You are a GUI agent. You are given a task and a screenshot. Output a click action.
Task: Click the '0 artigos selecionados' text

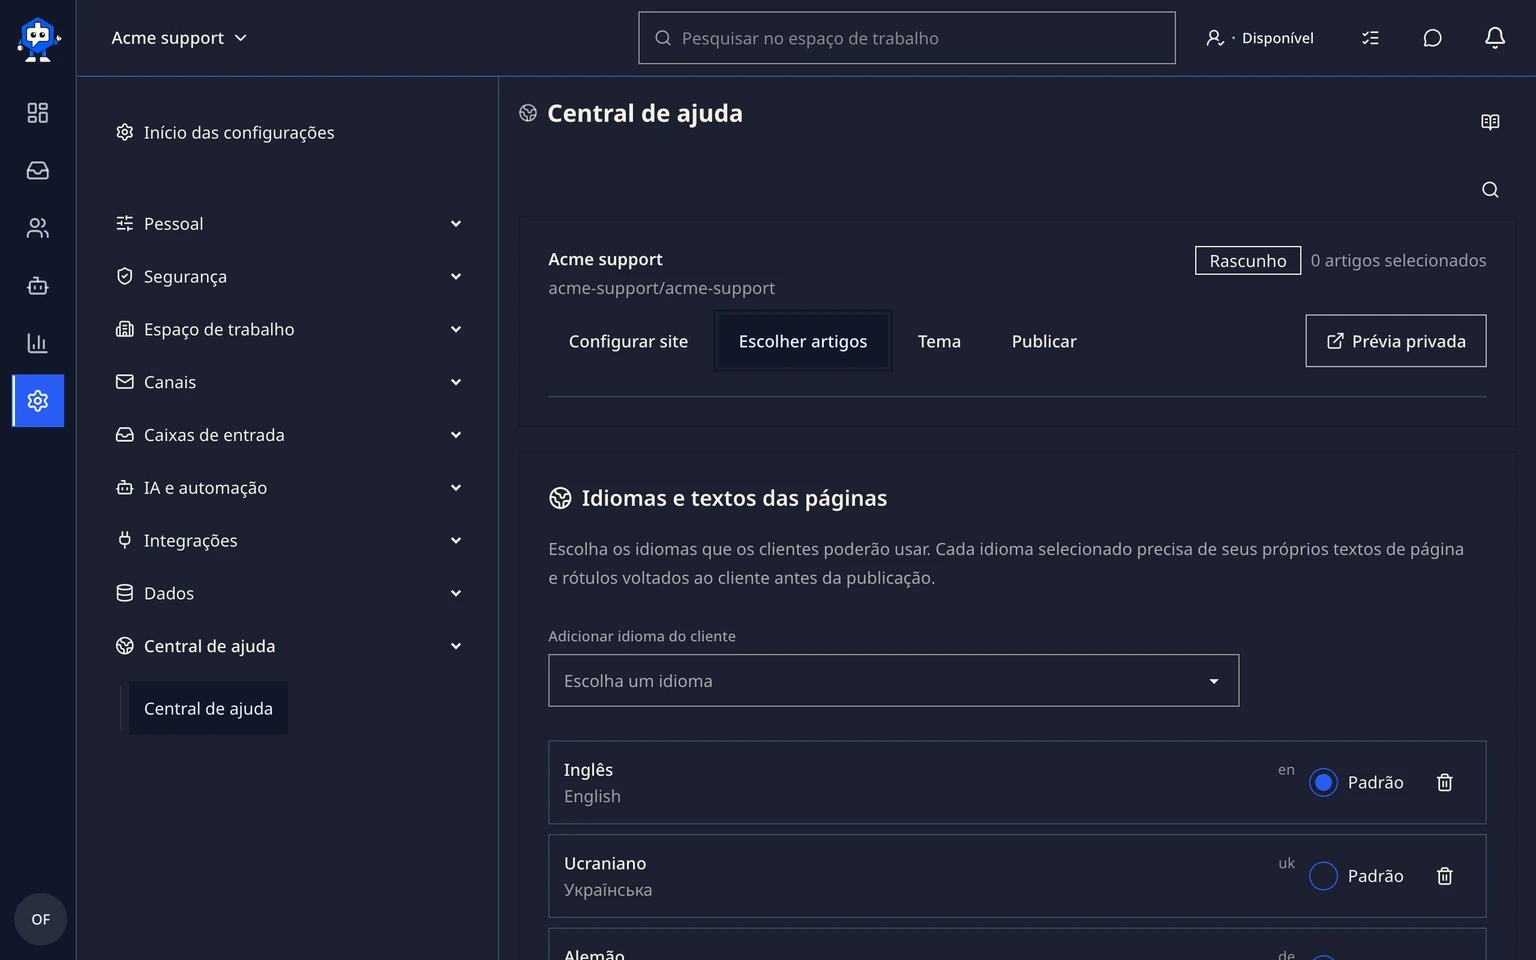(1398, 261)
